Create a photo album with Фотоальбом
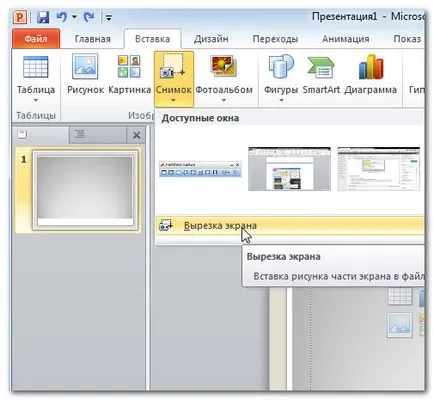This screenshot has width=434, height=400. click(x=224, y=67)
